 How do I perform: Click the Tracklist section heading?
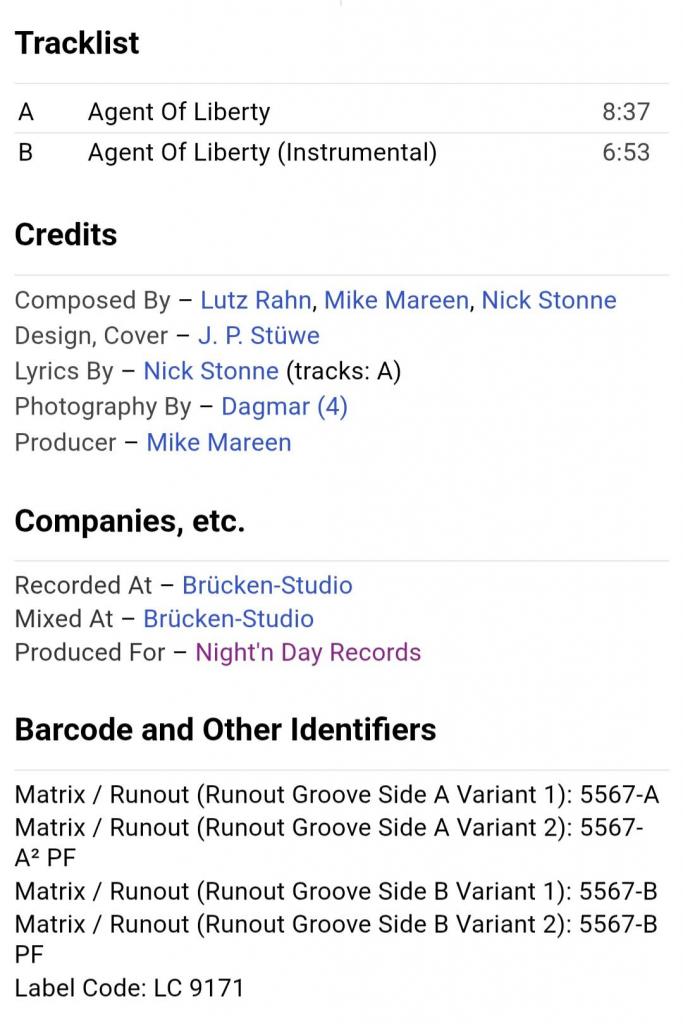point(77,43)
